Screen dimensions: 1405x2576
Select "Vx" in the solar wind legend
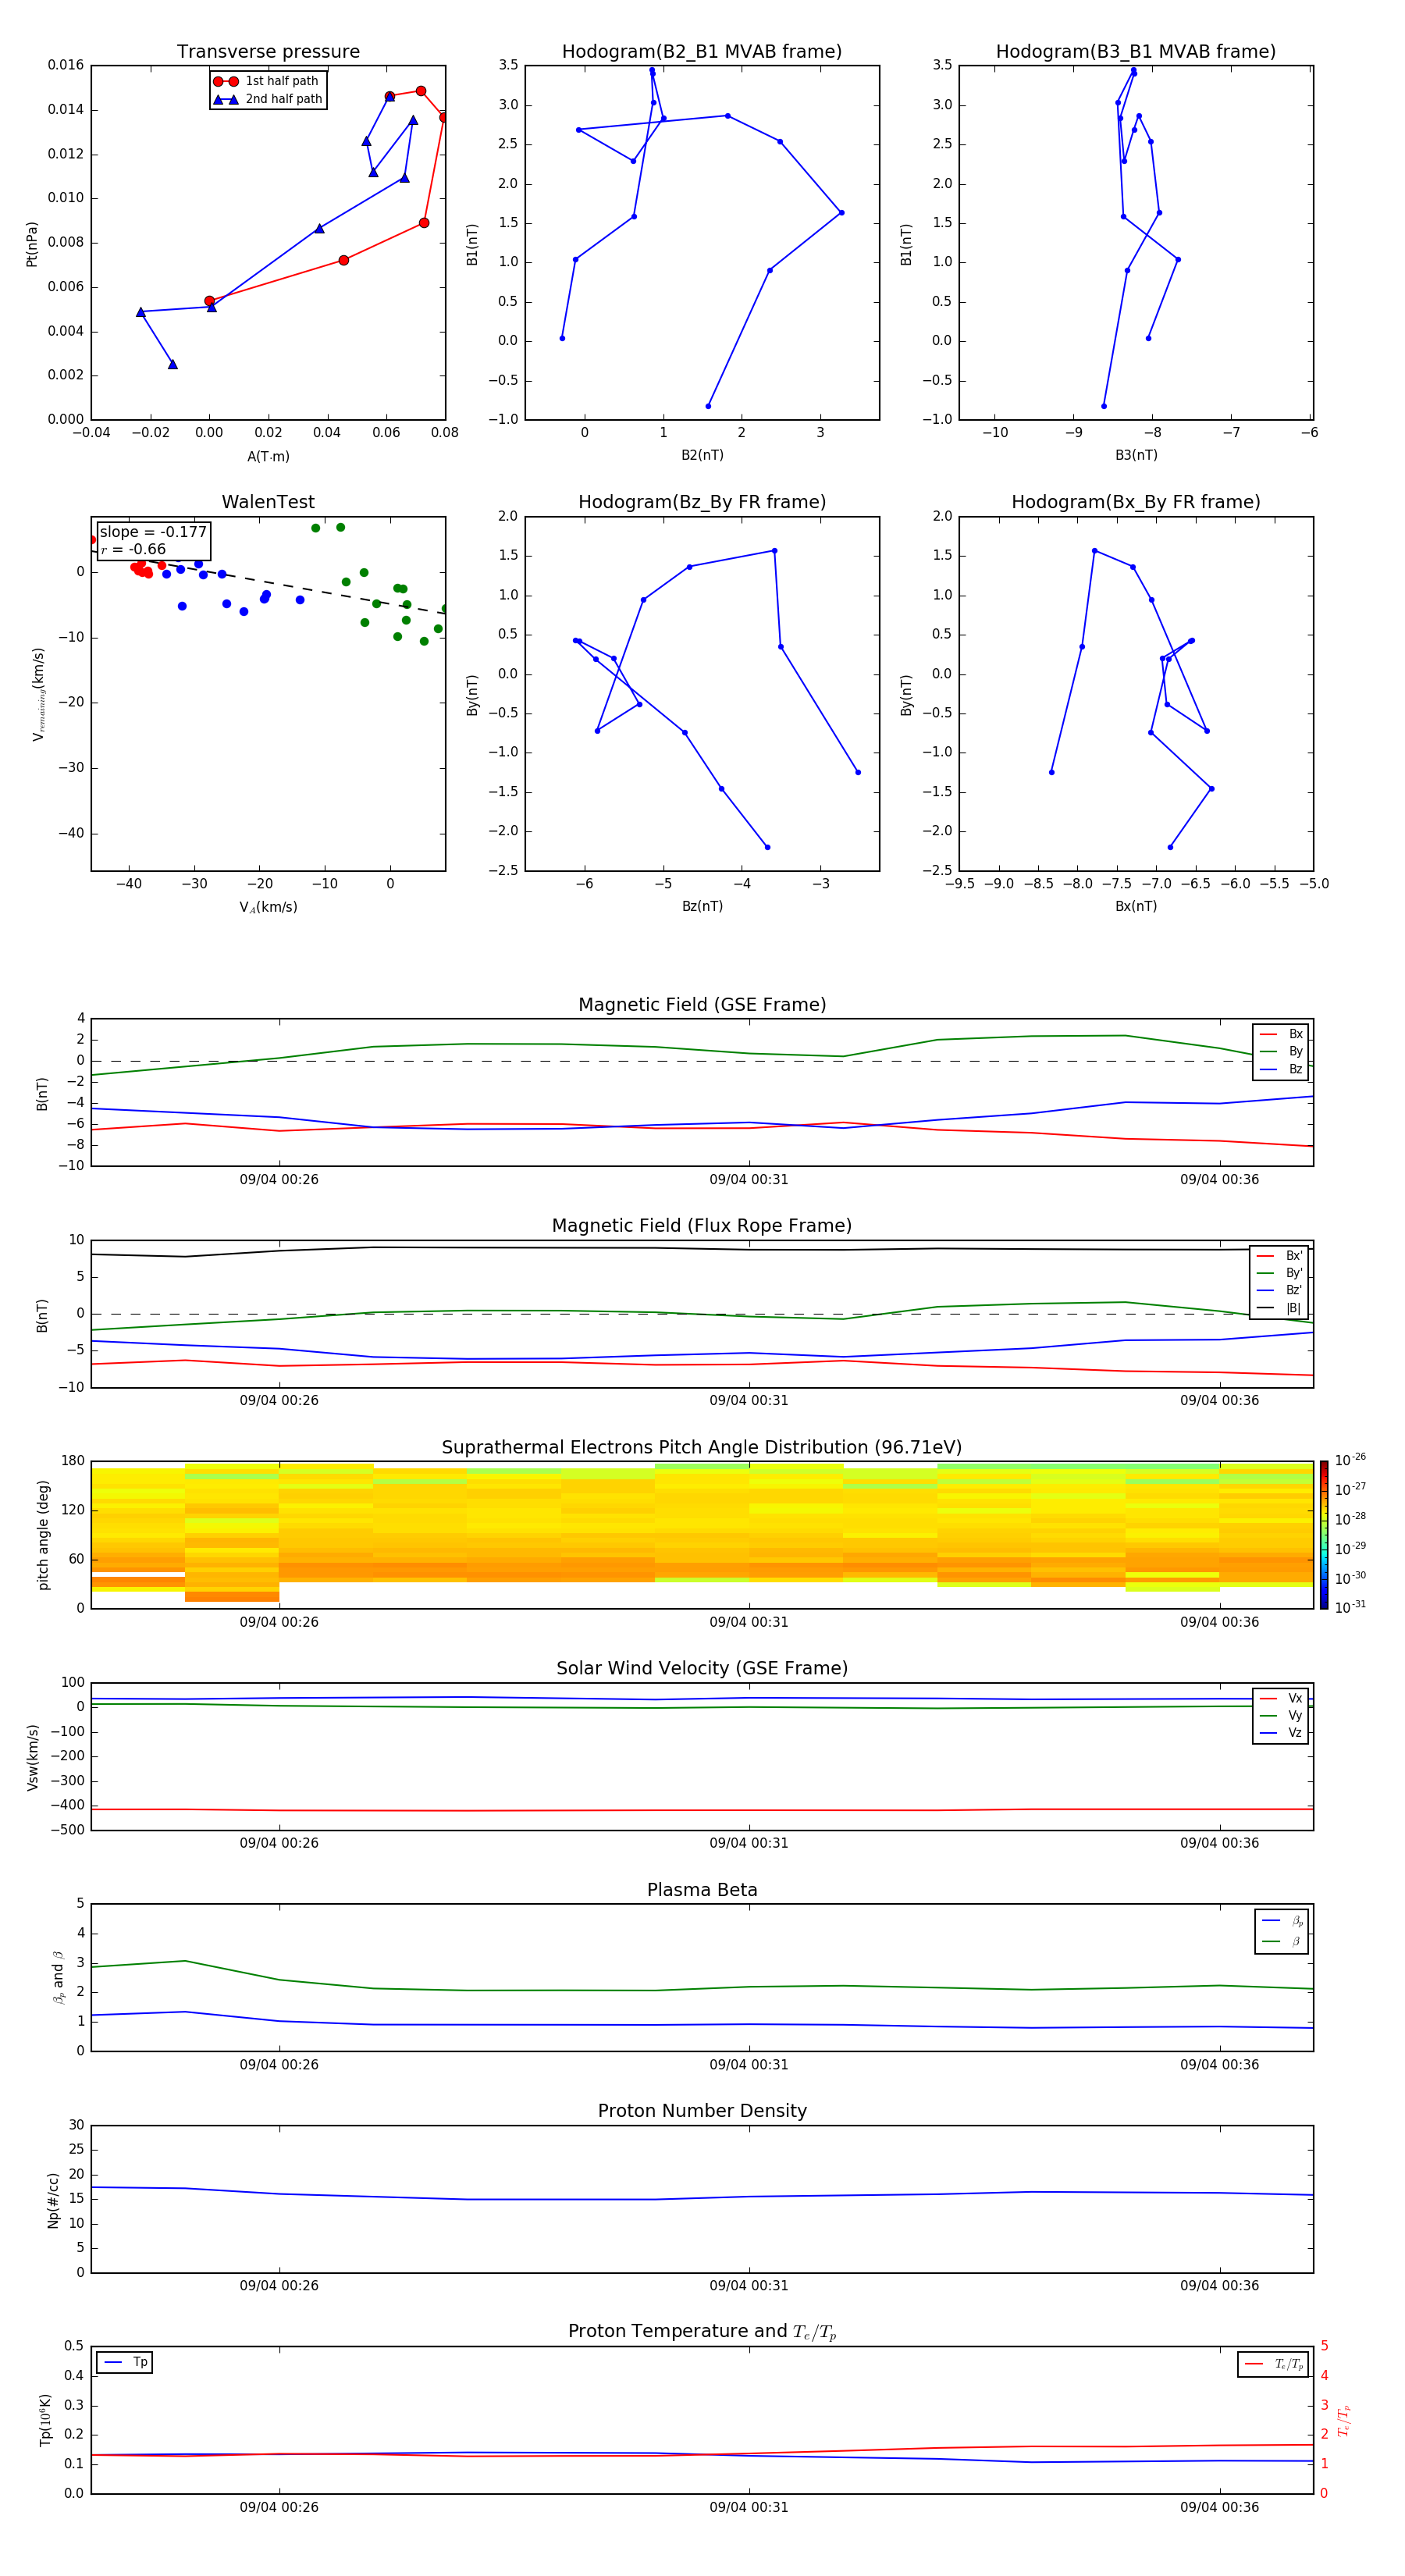tap(1281, 1698)
